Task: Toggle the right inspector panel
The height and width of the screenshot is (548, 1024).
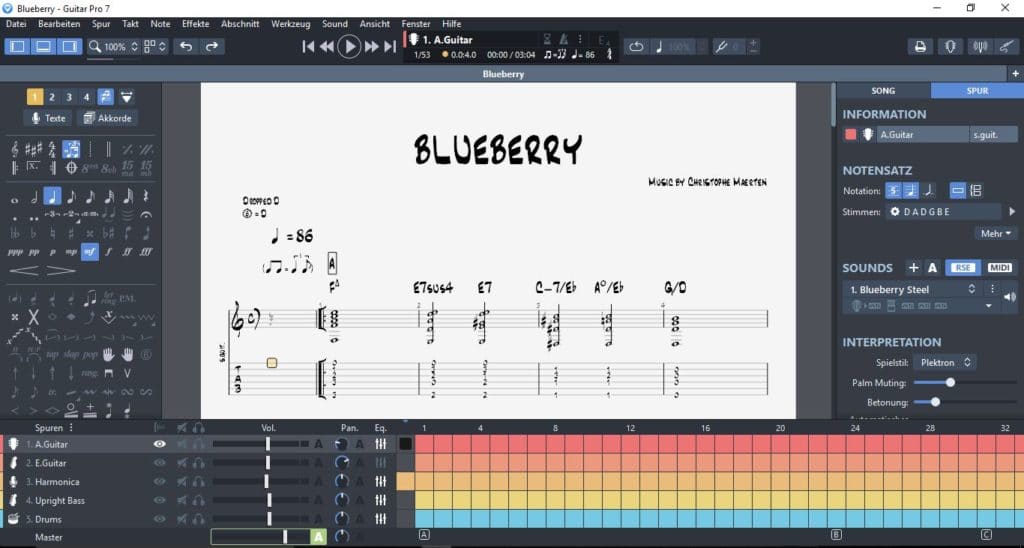Action: [x=69, y=46]
